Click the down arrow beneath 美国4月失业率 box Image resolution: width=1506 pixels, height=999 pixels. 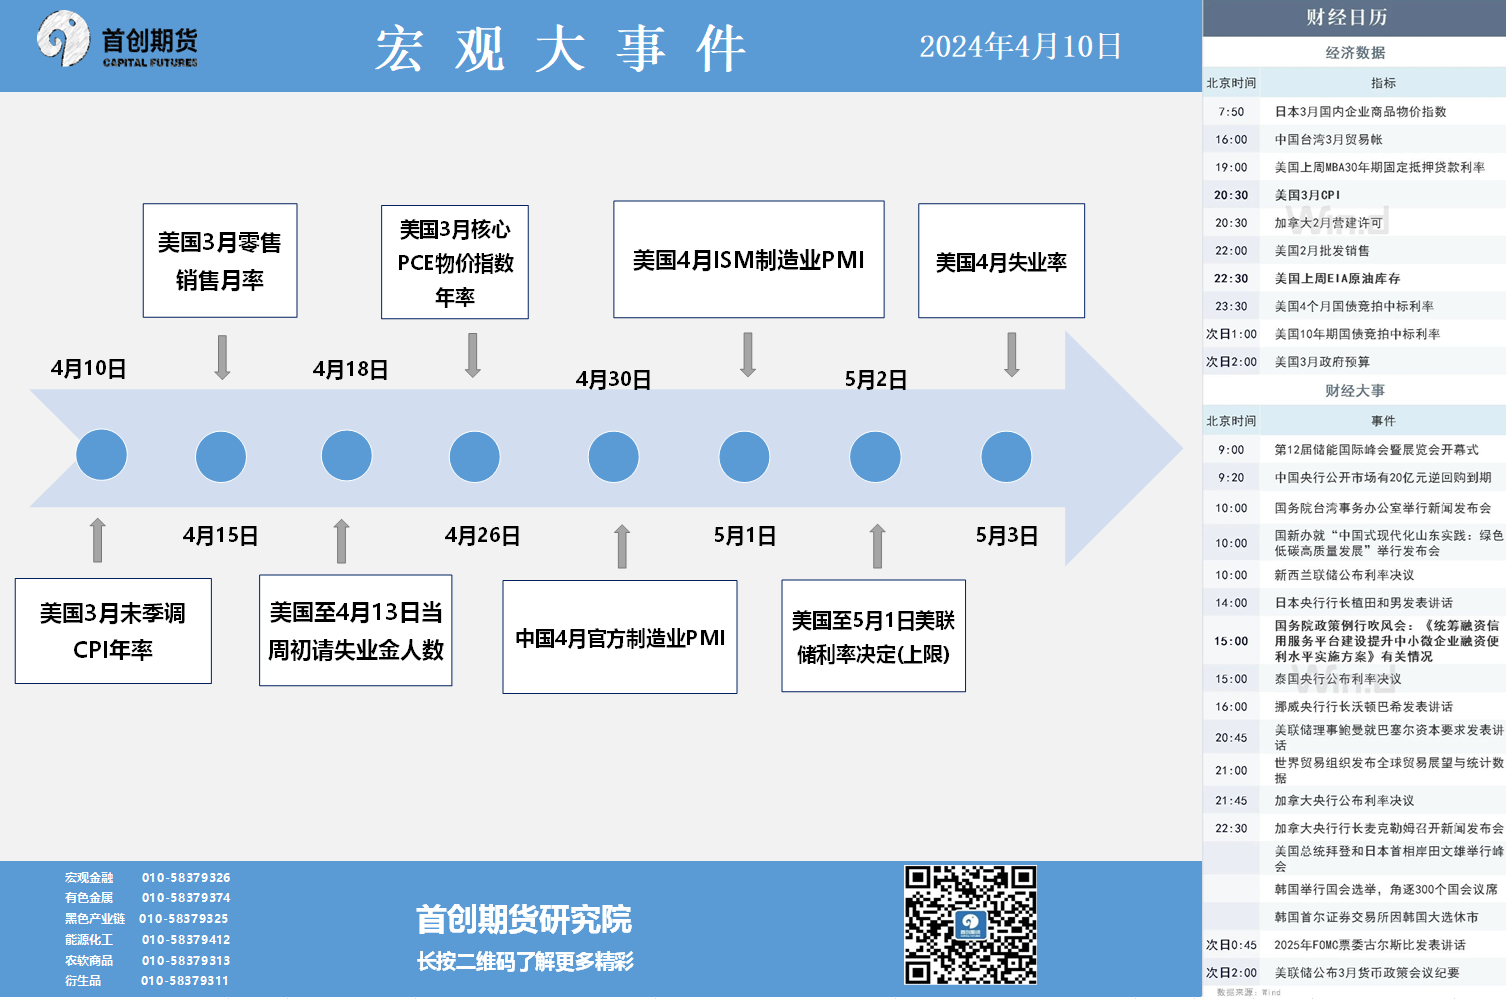[x=1012, y=355]
